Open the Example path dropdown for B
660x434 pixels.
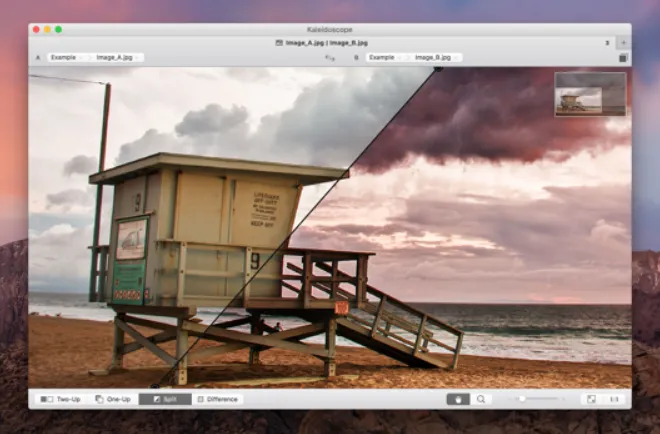384,57
